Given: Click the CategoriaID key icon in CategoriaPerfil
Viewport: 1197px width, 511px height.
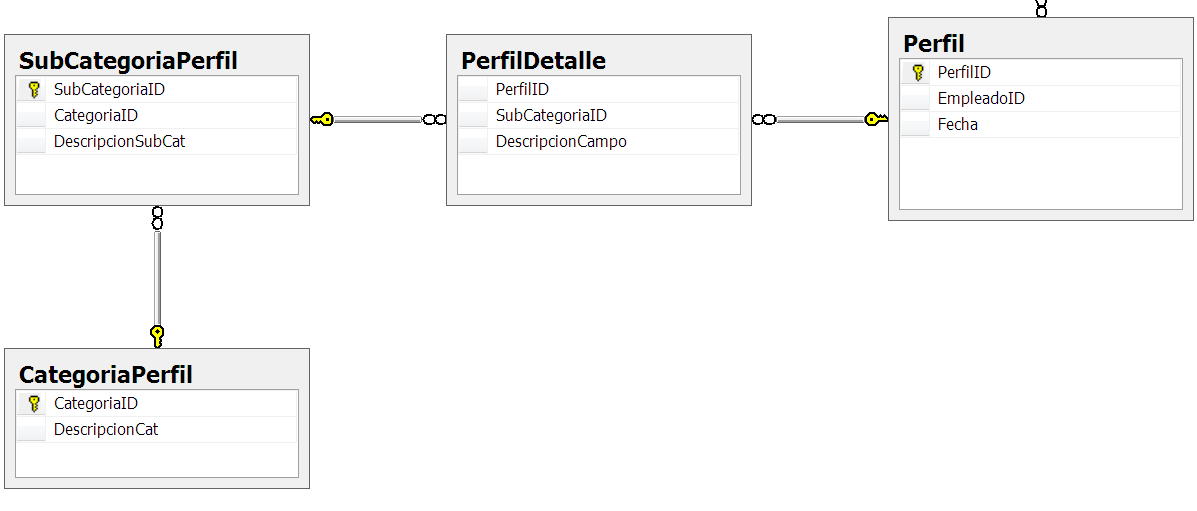Looking at the screenshot, I should tap(34, 404).
